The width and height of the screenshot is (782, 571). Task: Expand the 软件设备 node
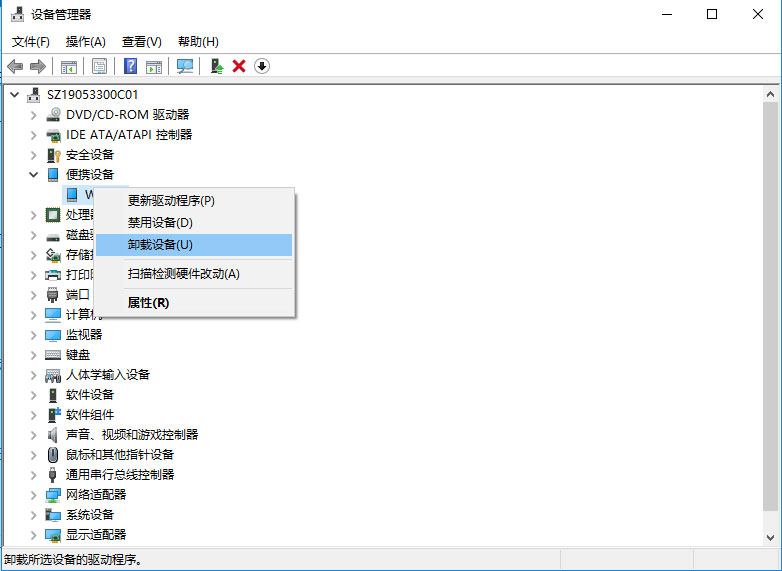33,395
